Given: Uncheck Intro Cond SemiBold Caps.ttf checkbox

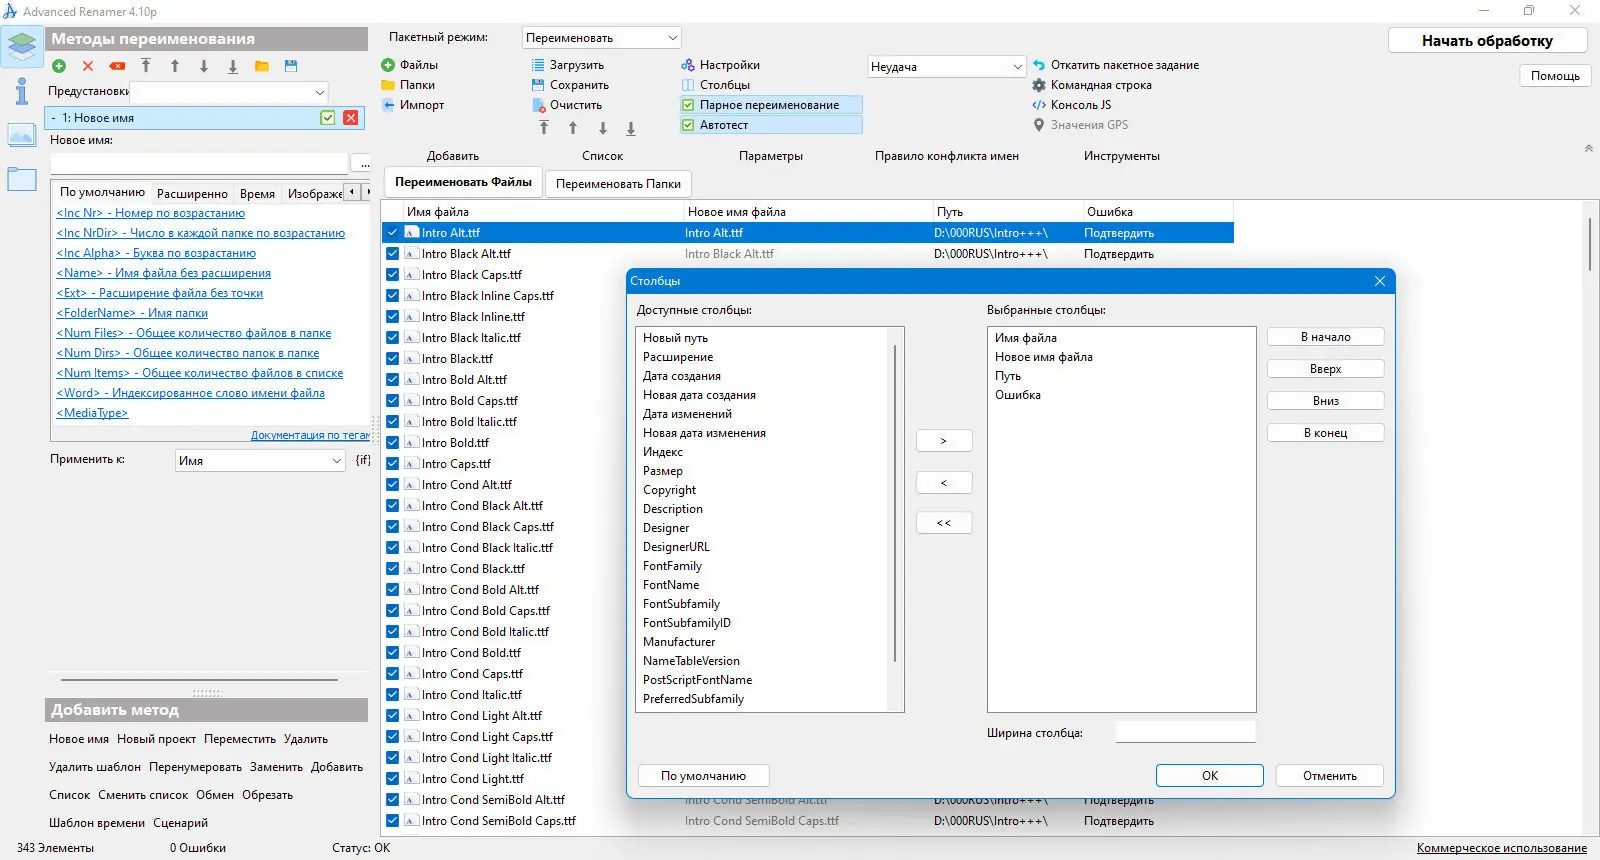Looking at the screenshot, I should pos(392,820).
